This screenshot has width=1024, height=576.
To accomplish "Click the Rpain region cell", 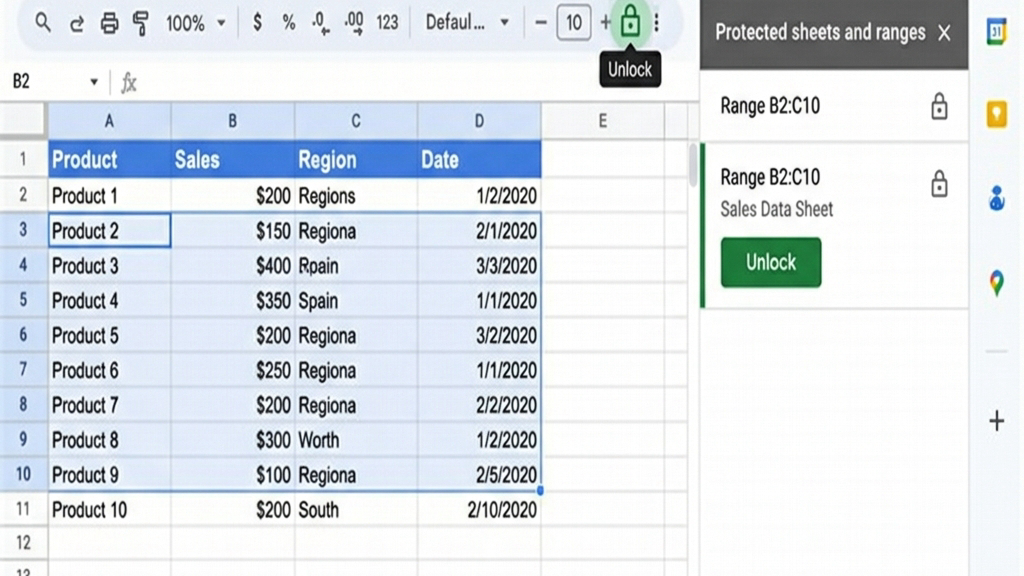I will pyautogui.click(x=356, y=266).
